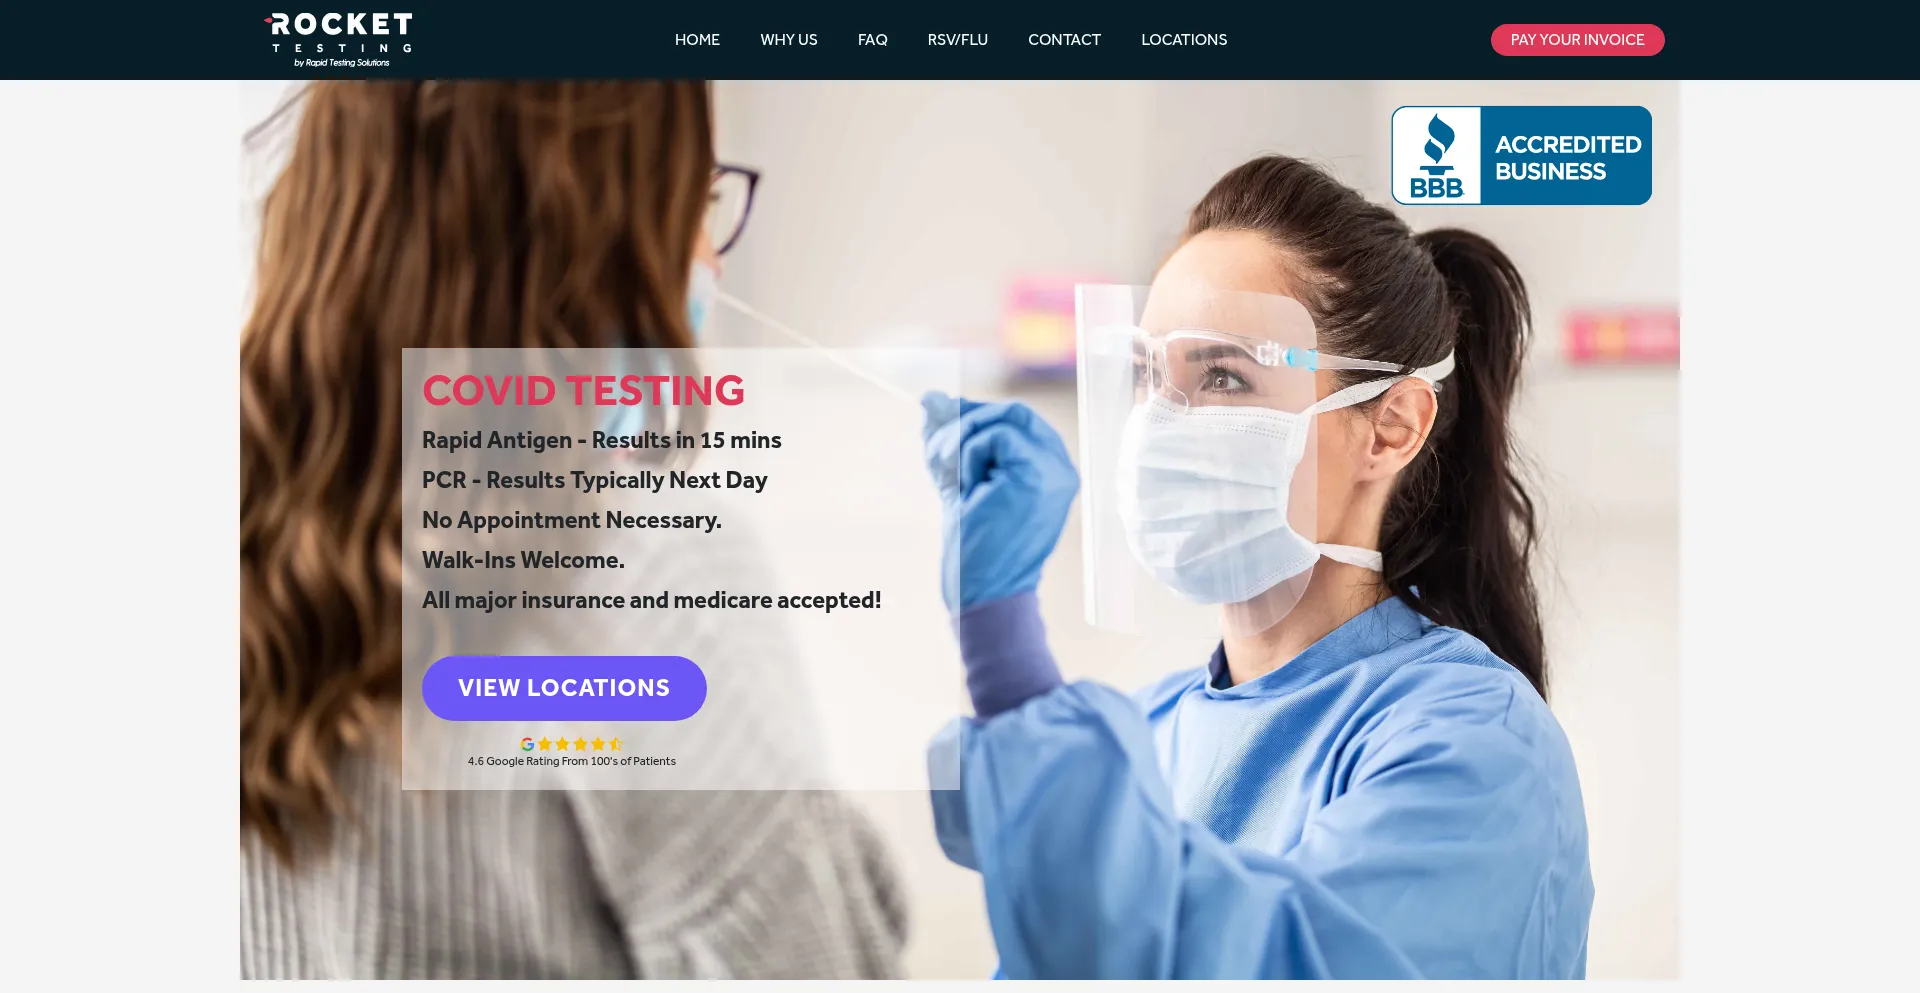Click the No Appointment Necessary text
Screen dimensions: 1920x993
[x=571, y=520]
